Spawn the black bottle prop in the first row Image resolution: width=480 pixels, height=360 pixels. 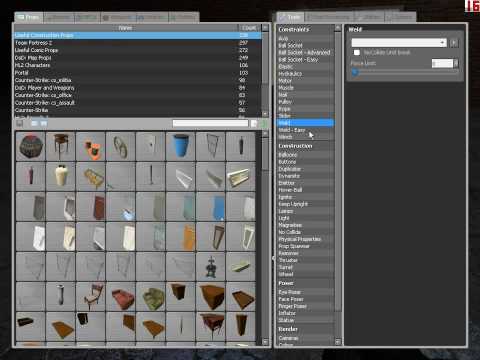(x=241, y=146)
